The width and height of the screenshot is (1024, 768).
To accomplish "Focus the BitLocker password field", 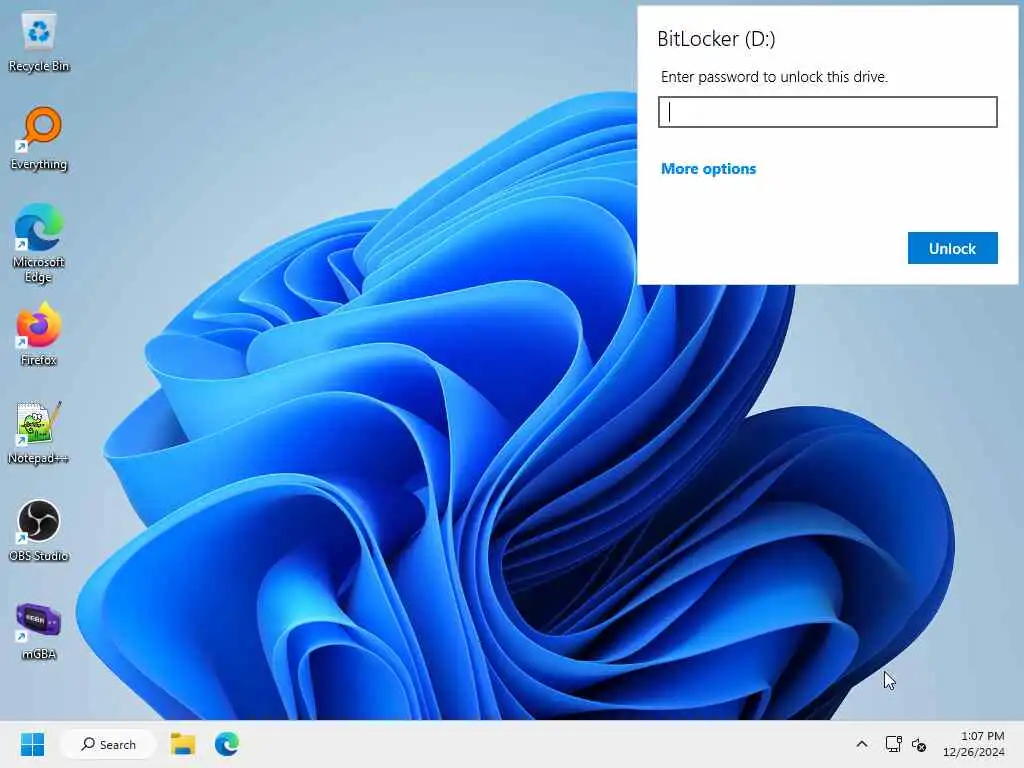I will [827, 112].
